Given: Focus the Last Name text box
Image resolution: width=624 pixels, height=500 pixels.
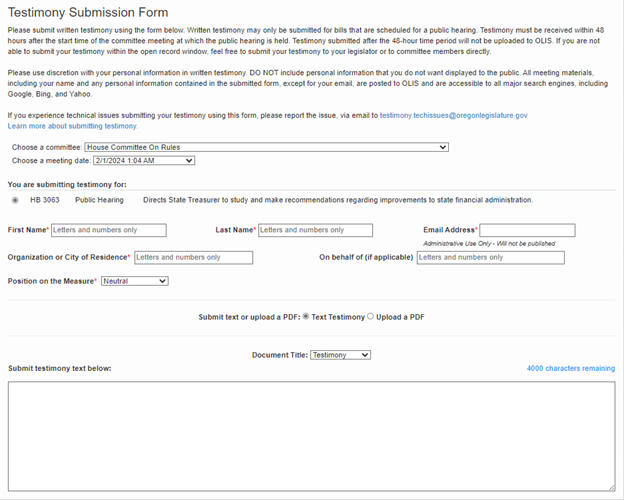Looking at the screenshot, I should click(x=315, y=230).
